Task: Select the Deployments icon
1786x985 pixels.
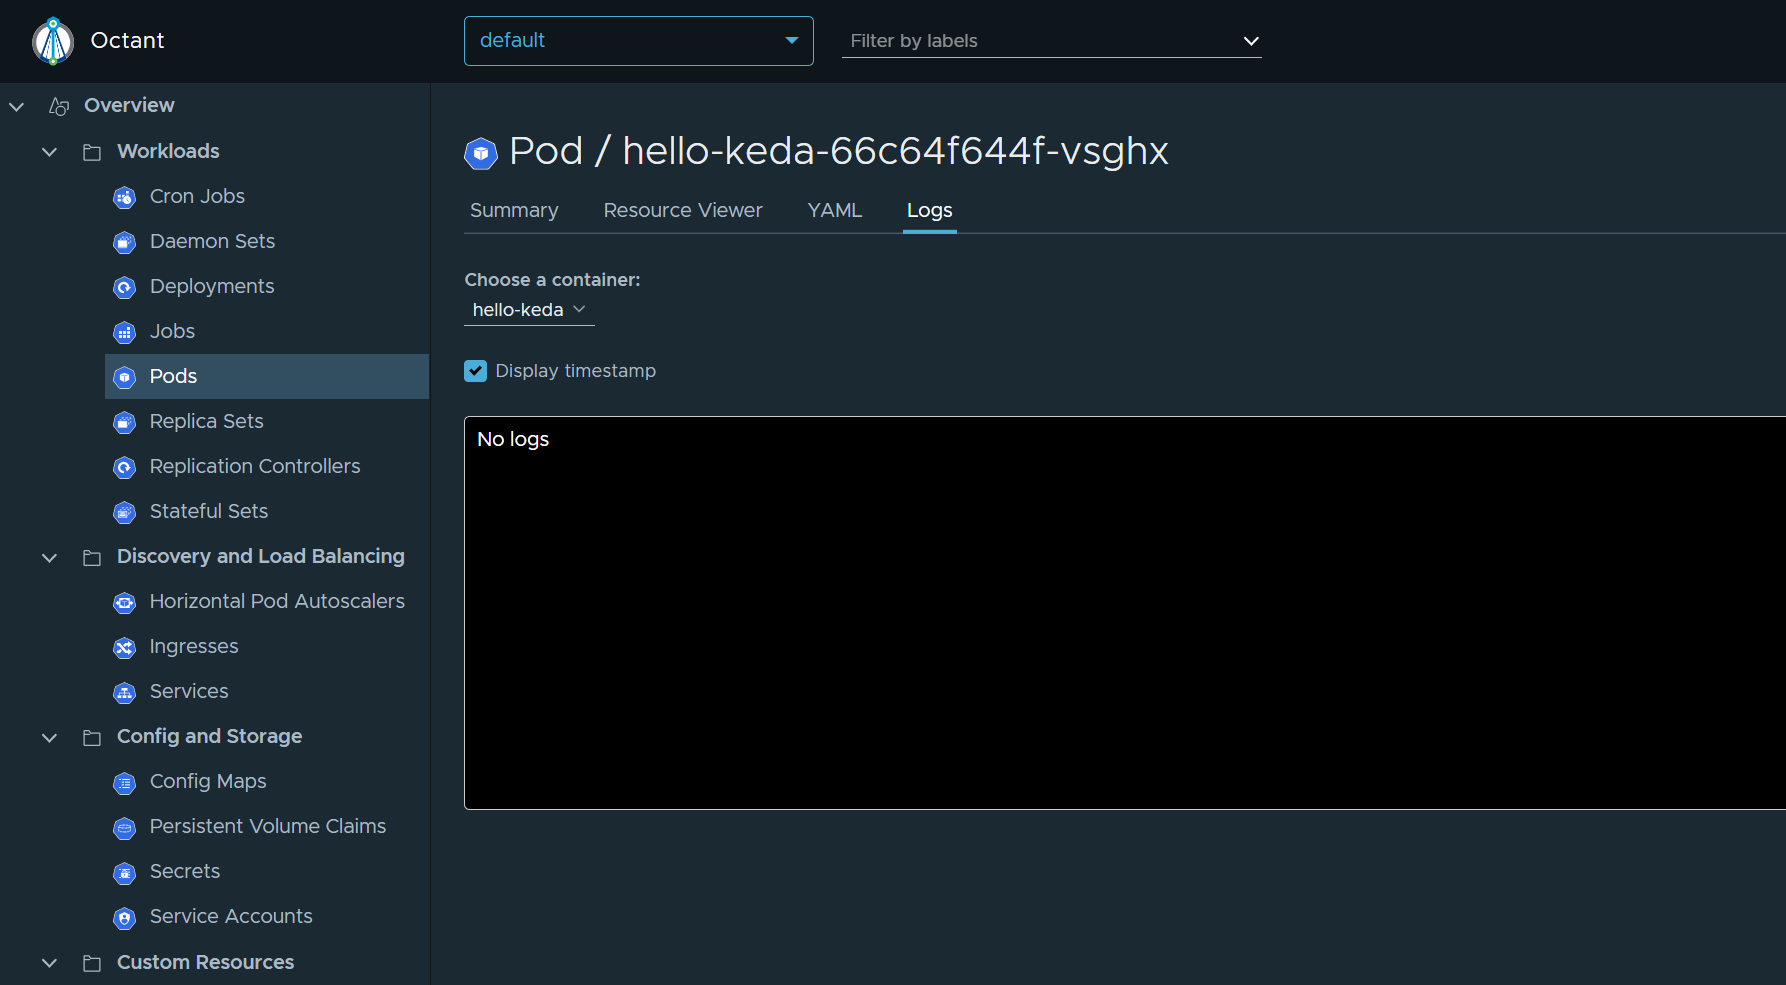Action: (x=124, y=287)
